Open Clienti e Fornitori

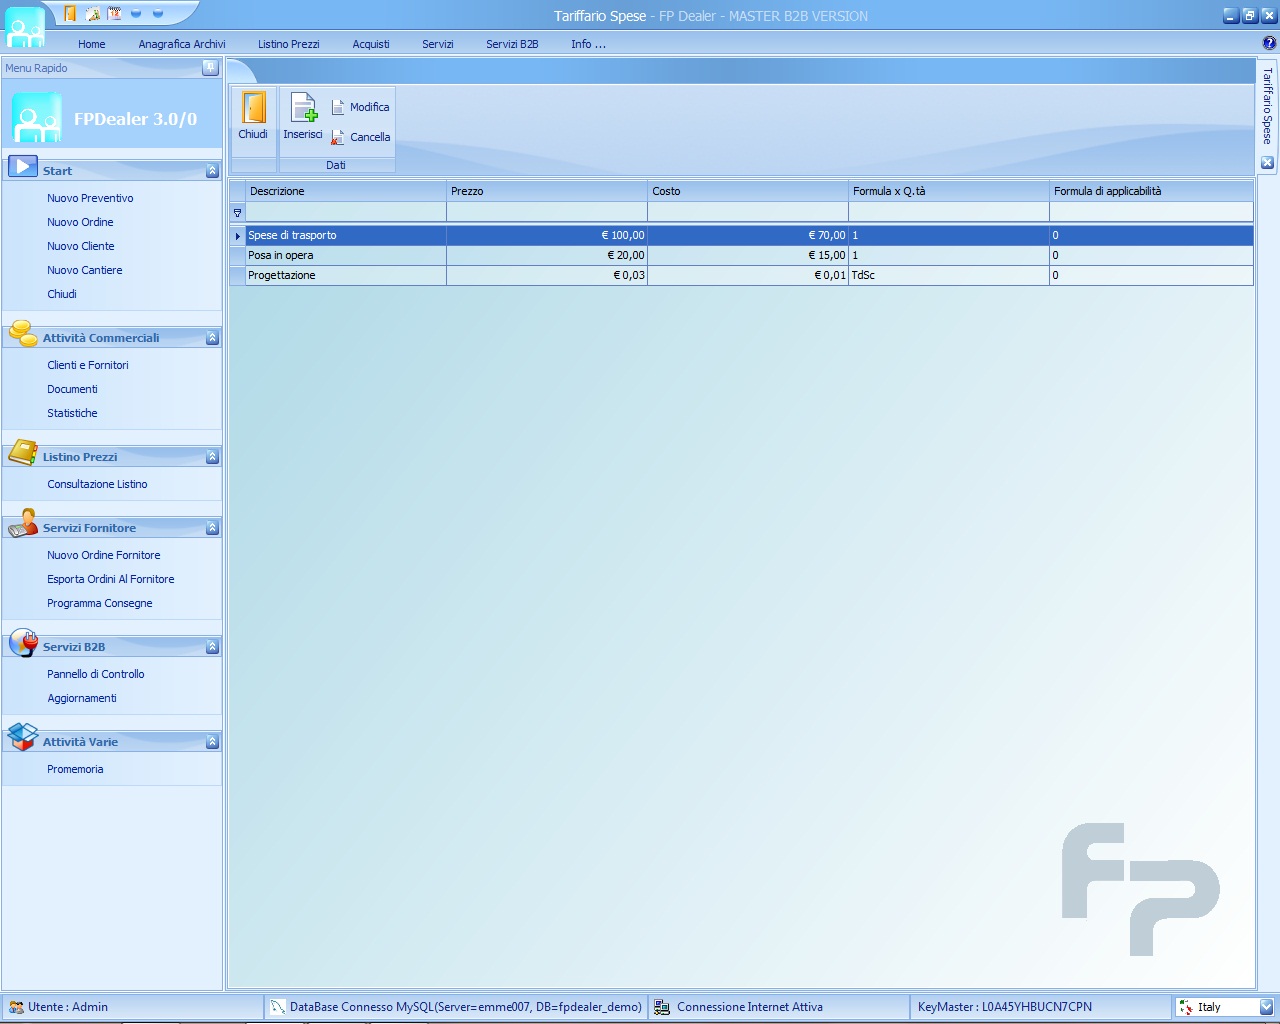88,365
